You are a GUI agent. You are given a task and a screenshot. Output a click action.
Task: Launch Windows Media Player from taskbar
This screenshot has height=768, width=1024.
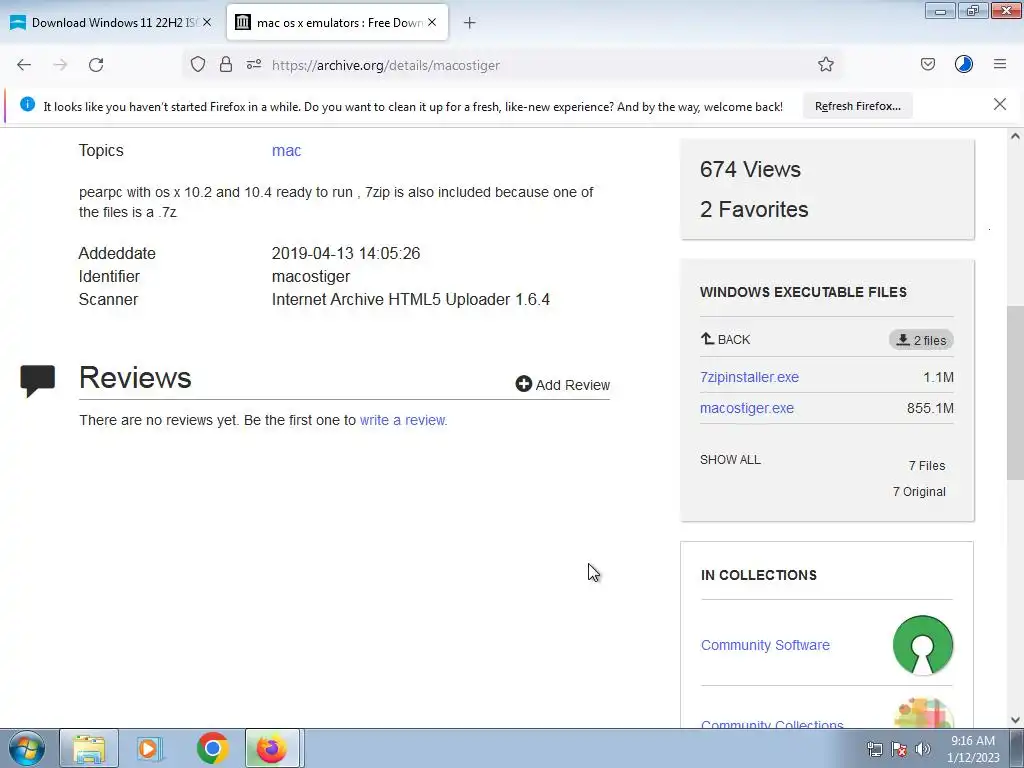pyautogui.click(x=150, y=748)
